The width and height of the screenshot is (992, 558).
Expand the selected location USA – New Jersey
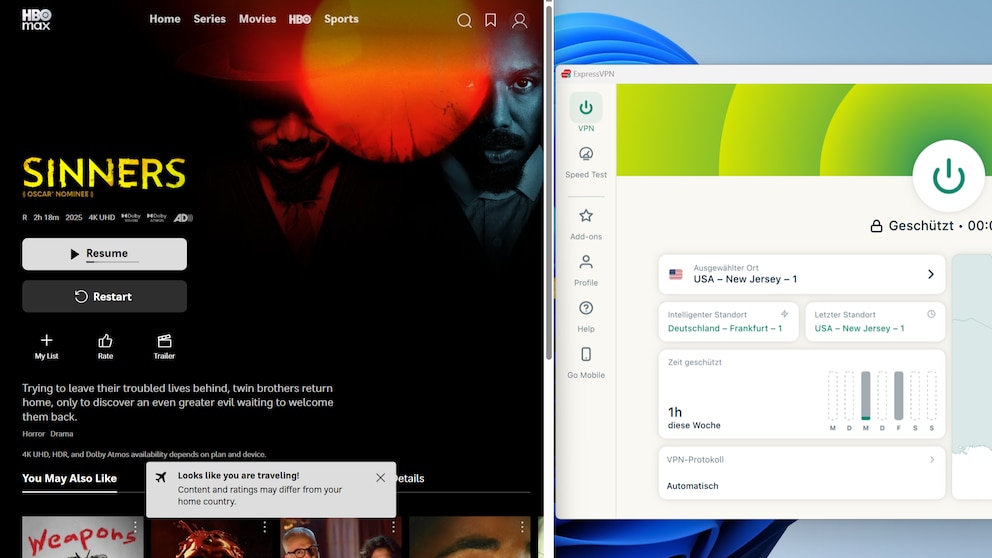click(802, 274)
